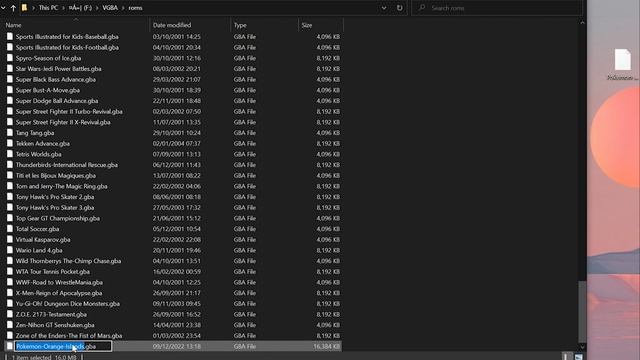Viewport: 640px width, 360px height.
Task: Click the Search roms field
Action: (x=496, y=8)
